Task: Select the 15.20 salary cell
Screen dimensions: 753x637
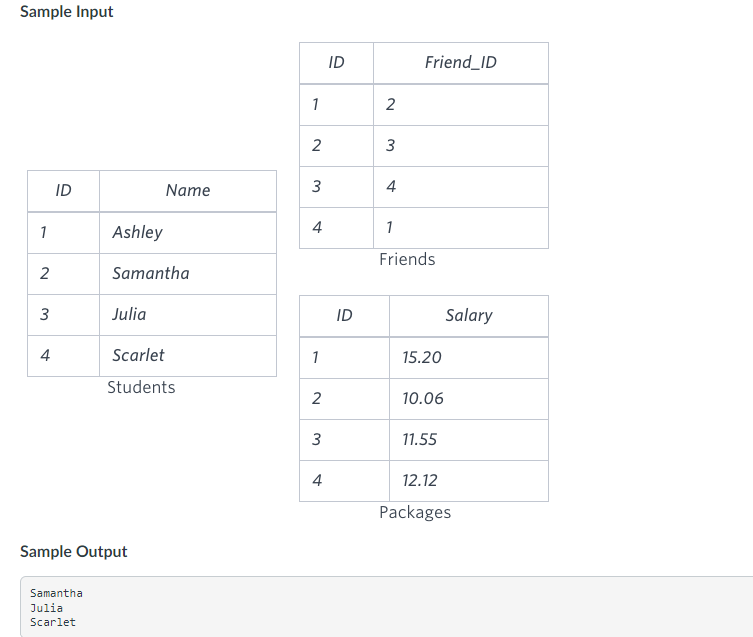Action: pyautogui.click(x=469, y=358)
